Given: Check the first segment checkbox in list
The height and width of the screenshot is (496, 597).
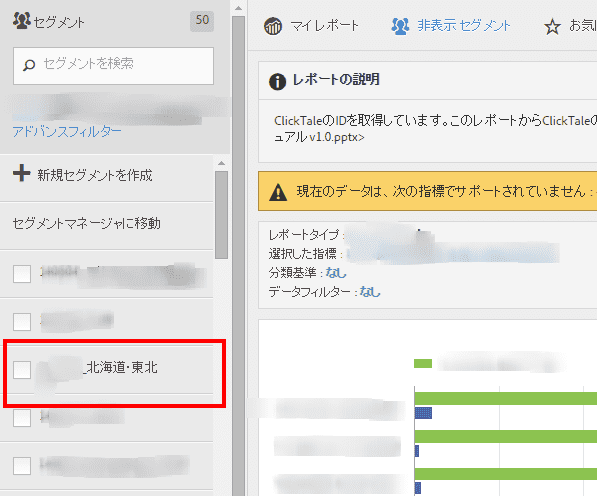Looking at the screenshot, I should 22,274.
